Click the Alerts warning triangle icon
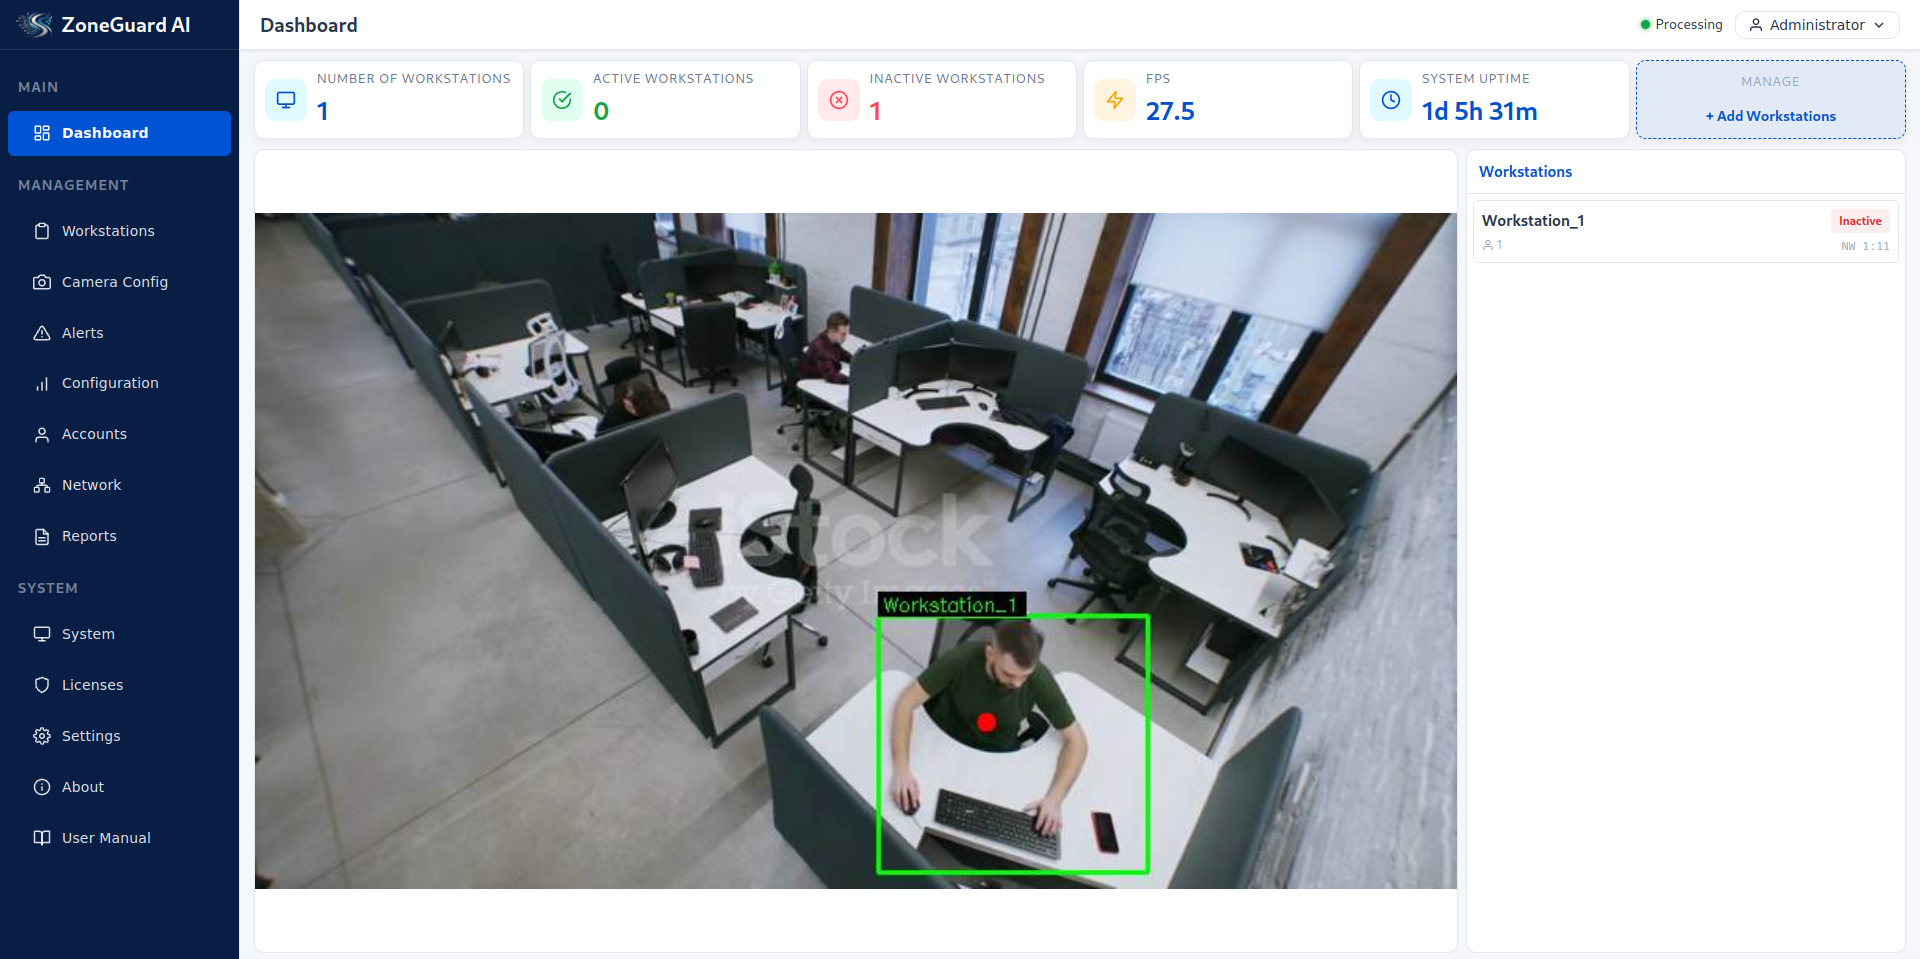 (x=42, y=333)
